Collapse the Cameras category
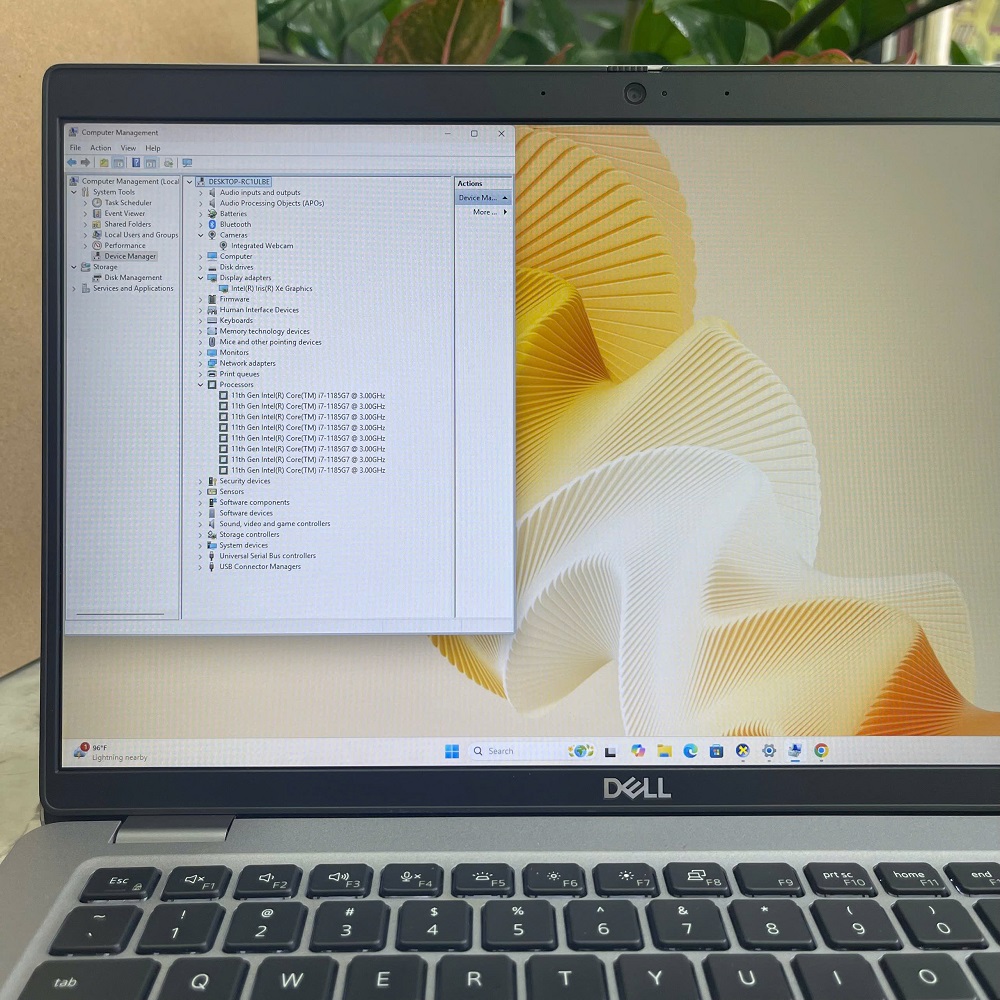 pos(200,236)
